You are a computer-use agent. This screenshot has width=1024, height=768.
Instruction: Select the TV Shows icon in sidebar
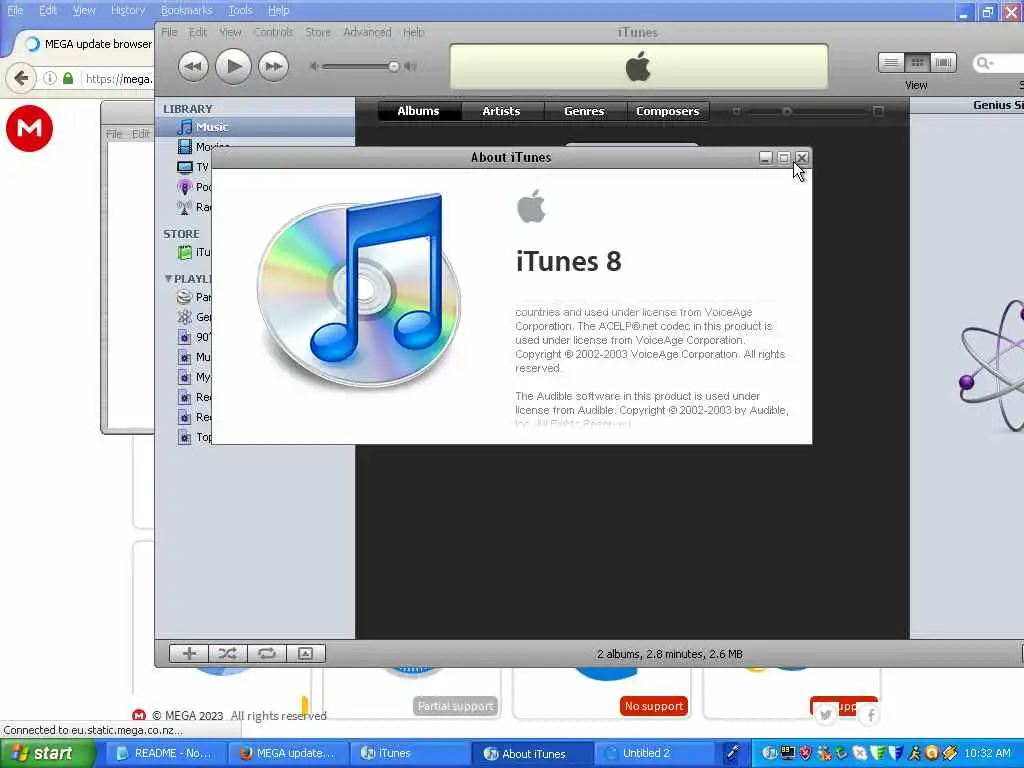coord(185,167)
